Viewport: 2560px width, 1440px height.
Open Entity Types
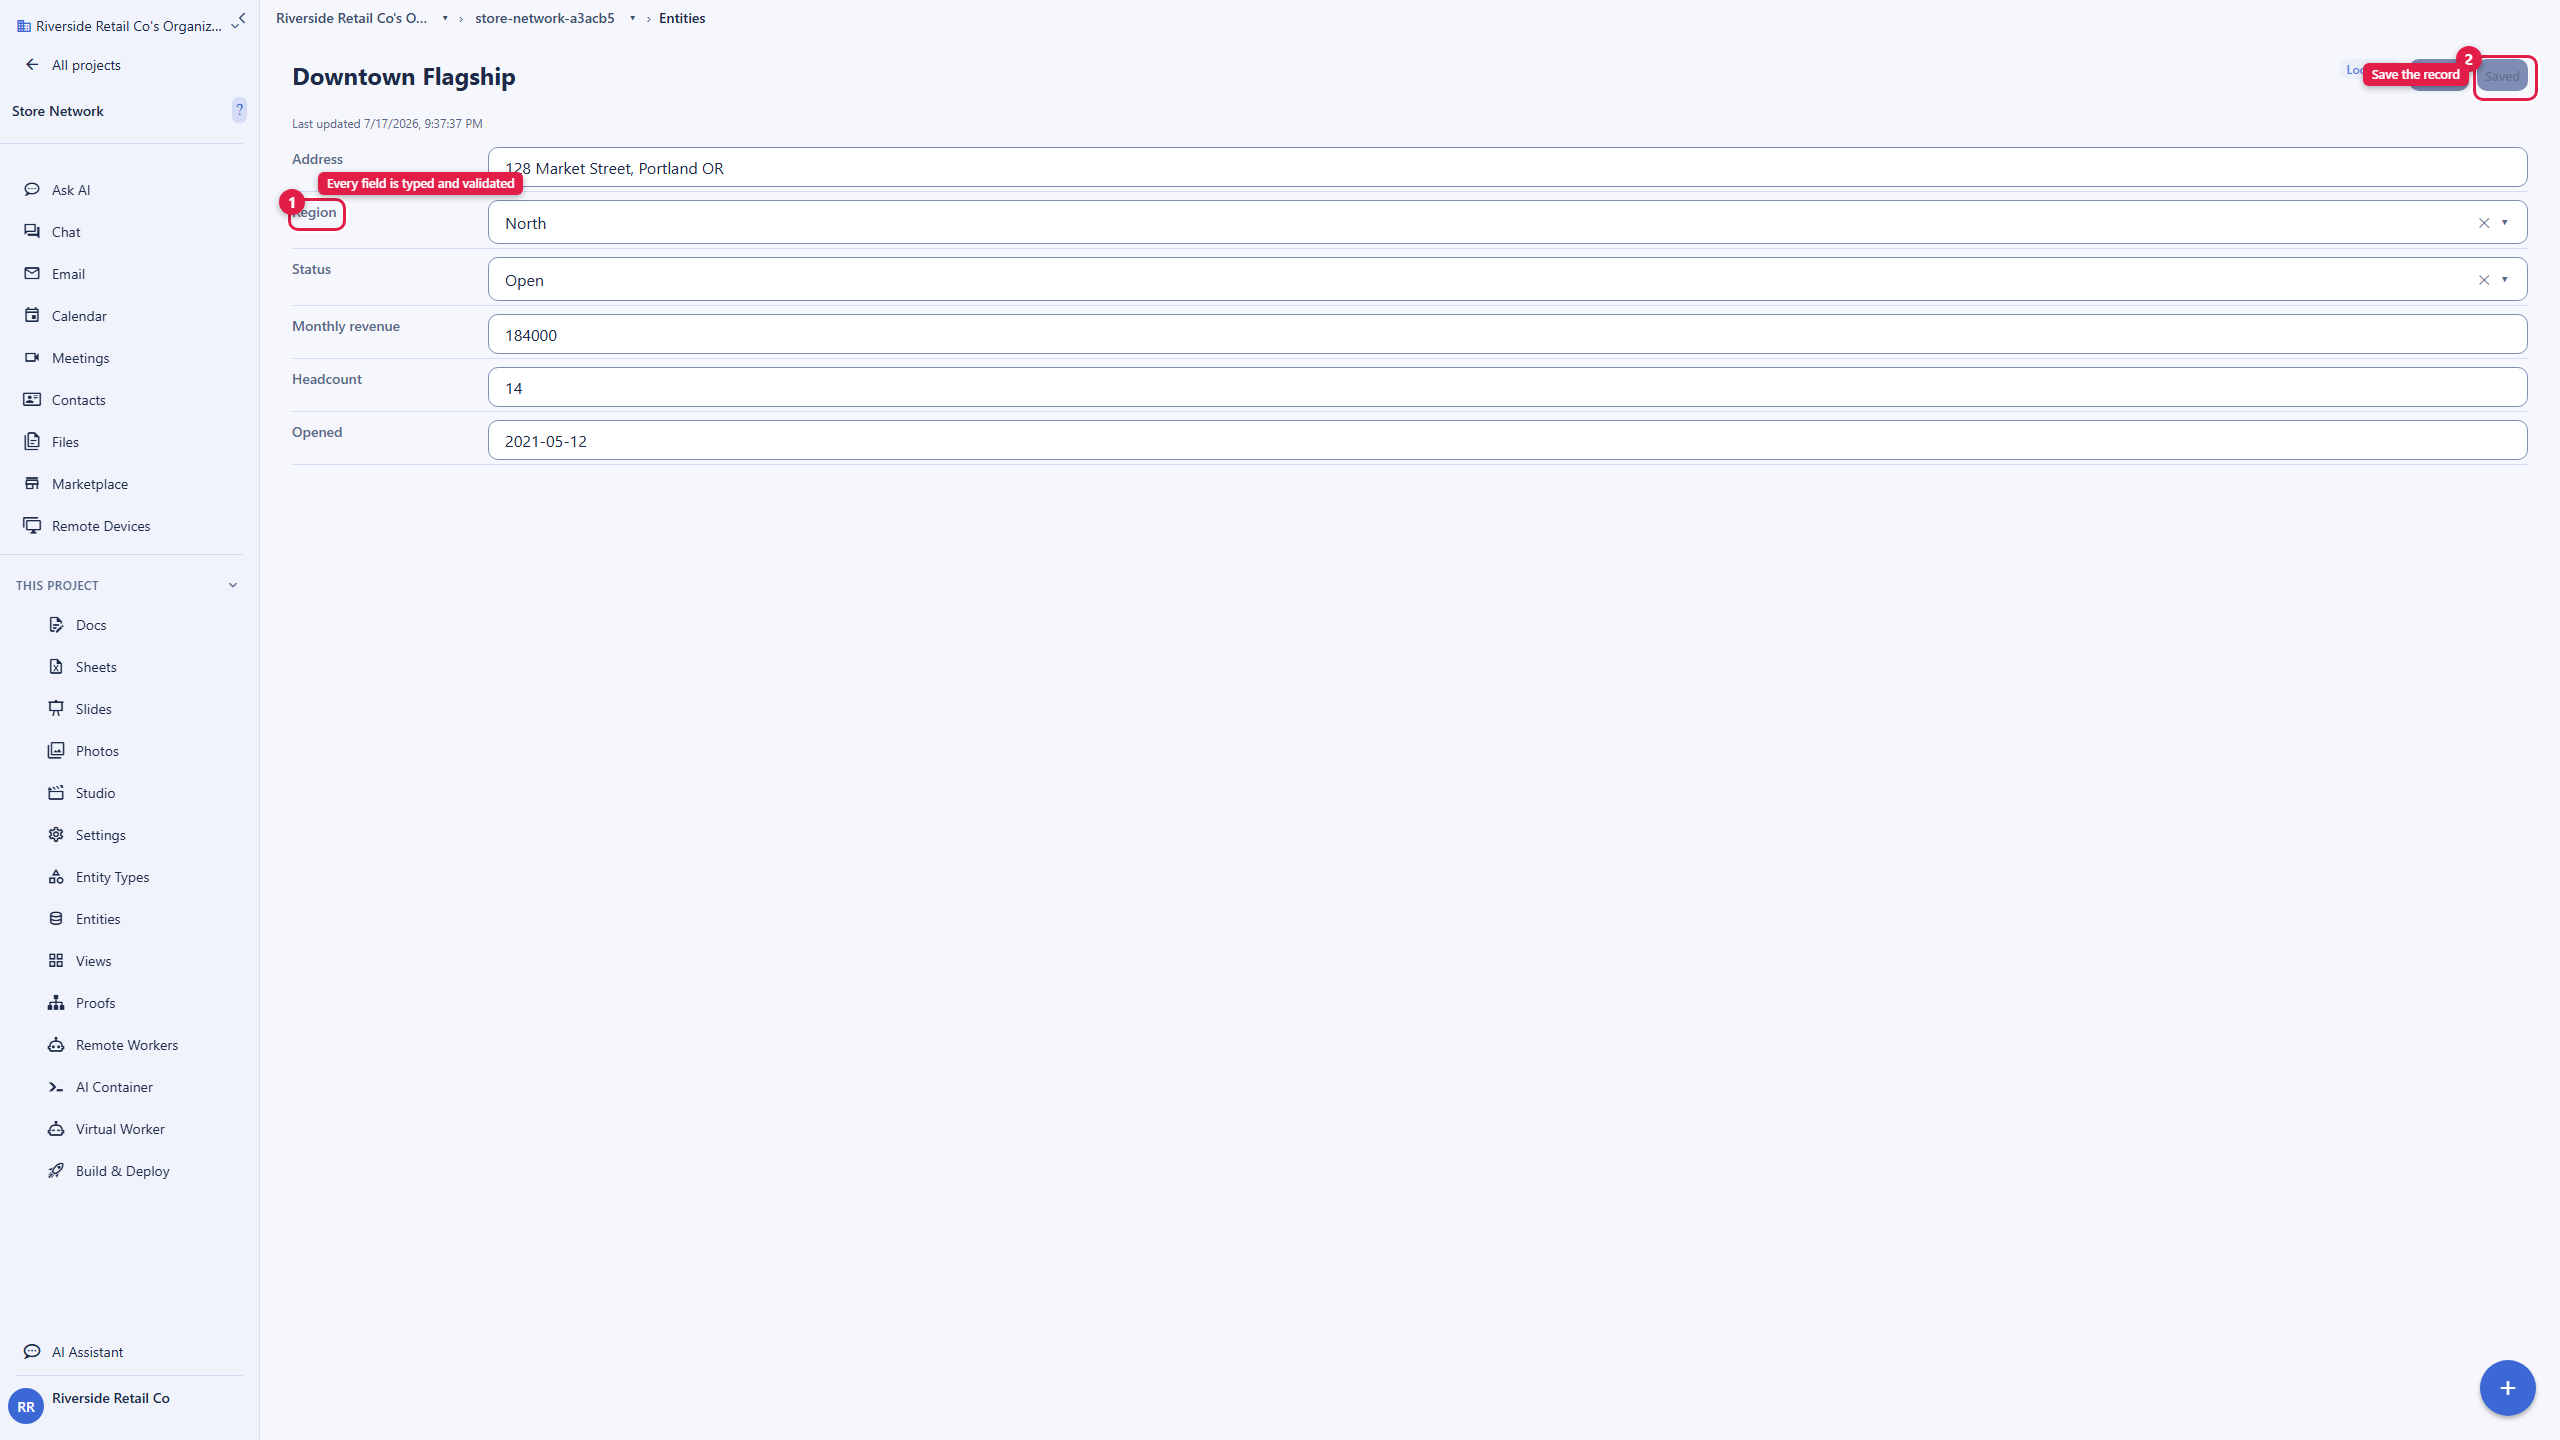(x=112, y=877)
